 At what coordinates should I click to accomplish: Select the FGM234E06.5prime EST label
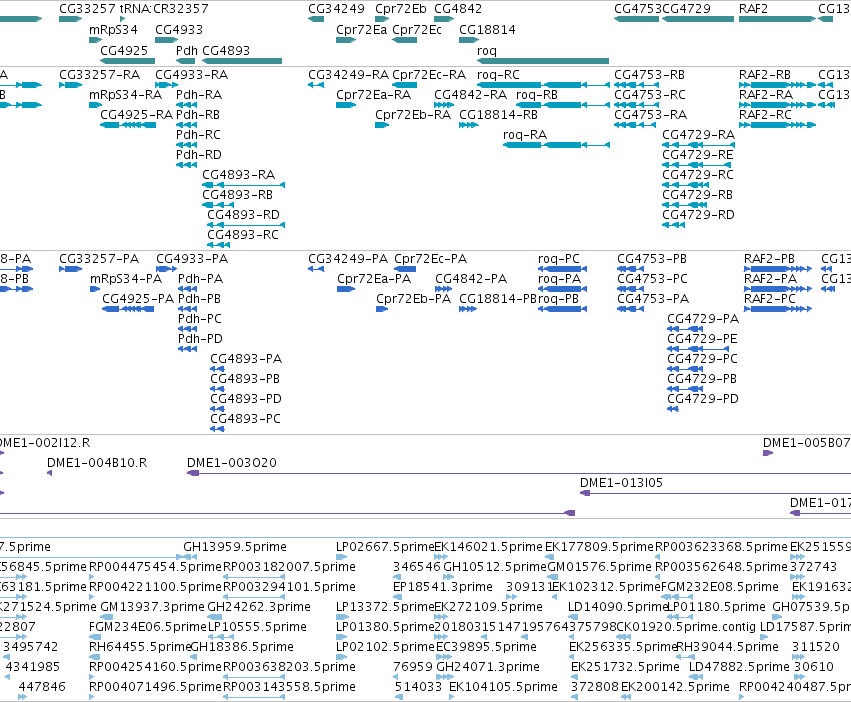[148, 627]
